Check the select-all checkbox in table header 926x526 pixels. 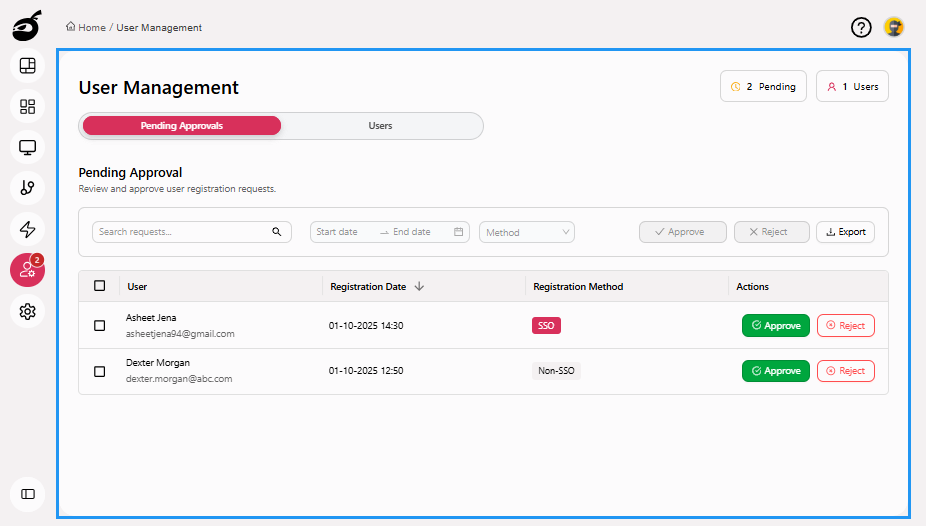[99, 286]
